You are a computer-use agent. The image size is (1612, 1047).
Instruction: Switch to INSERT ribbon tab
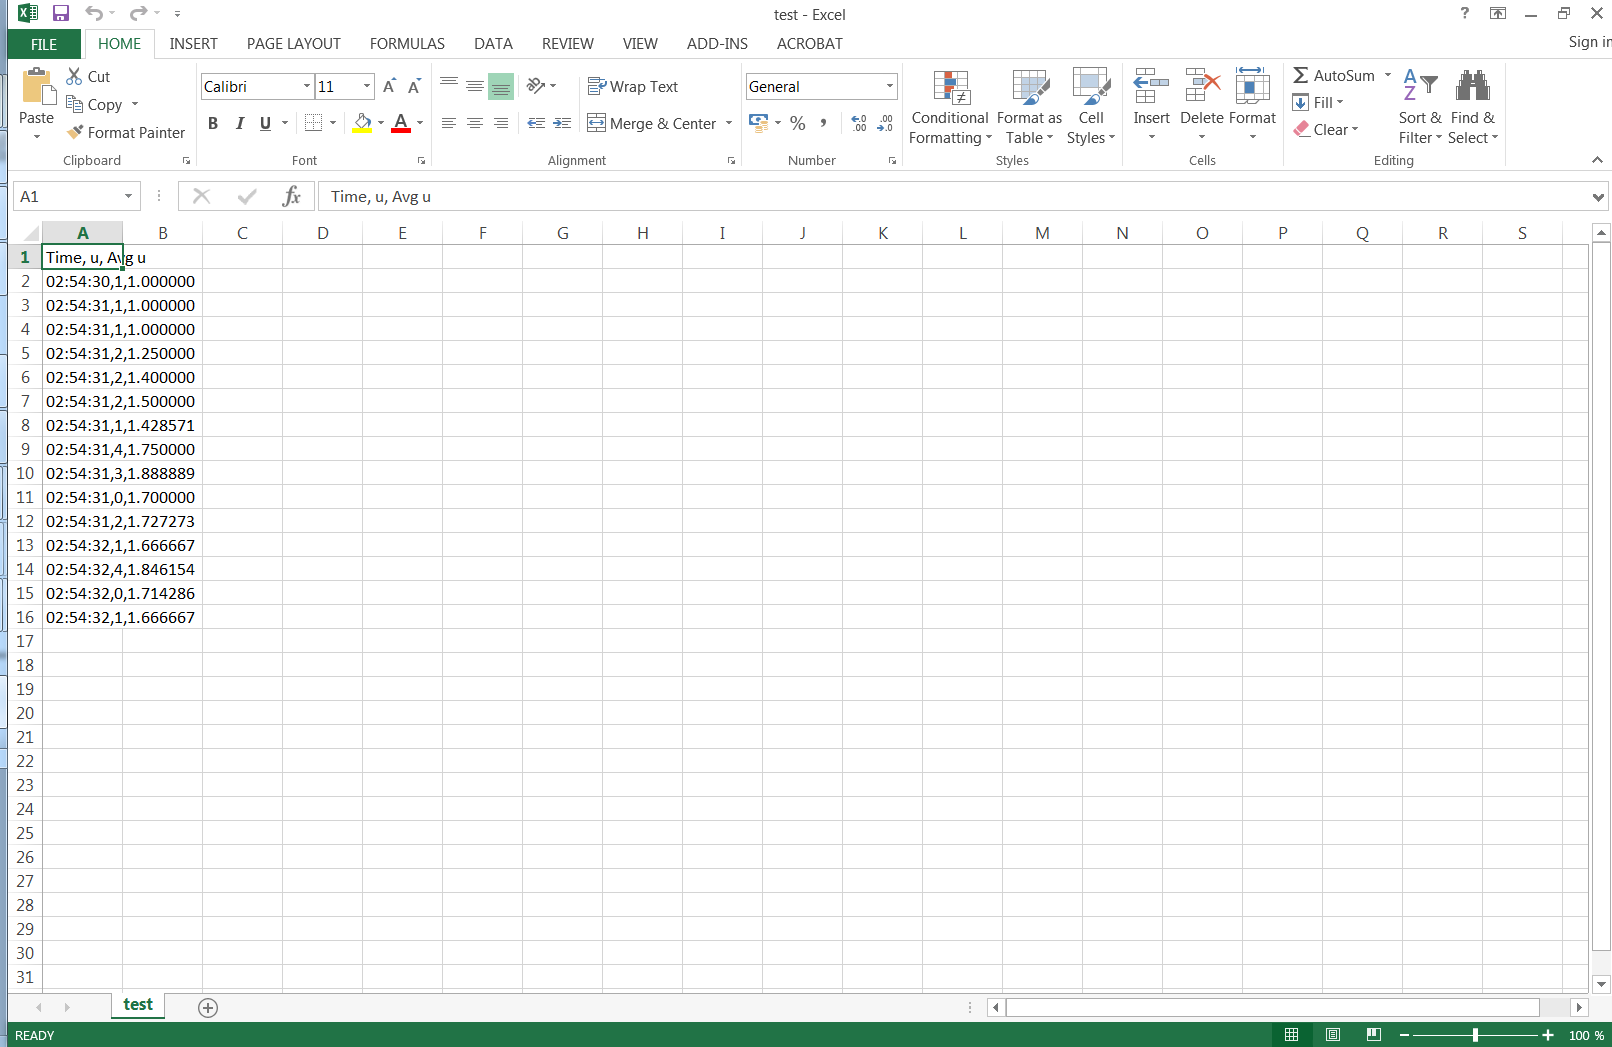(x=193, y=44)
